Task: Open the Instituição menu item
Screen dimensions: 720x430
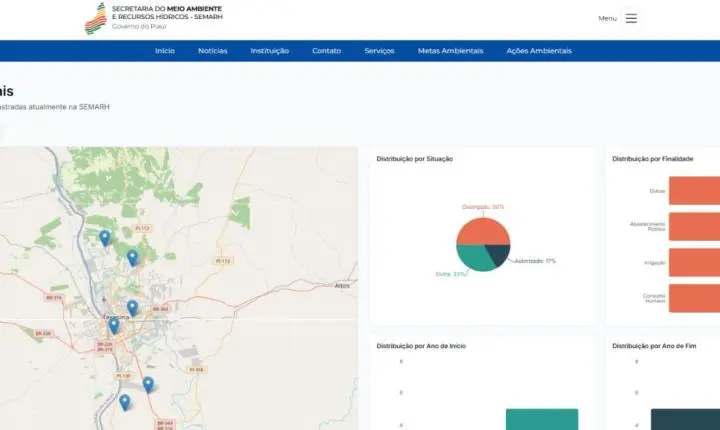Action: tap(270, 51)
